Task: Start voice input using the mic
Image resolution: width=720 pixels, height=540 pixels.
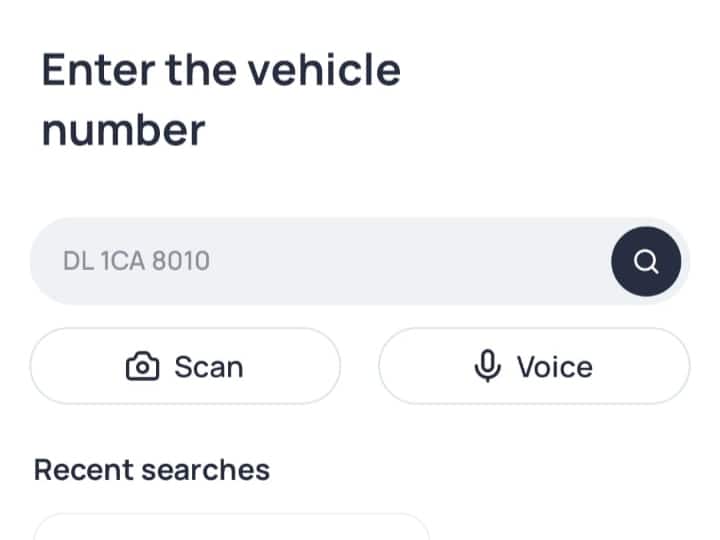Action: pyautogui.click(x=534, y=367)
